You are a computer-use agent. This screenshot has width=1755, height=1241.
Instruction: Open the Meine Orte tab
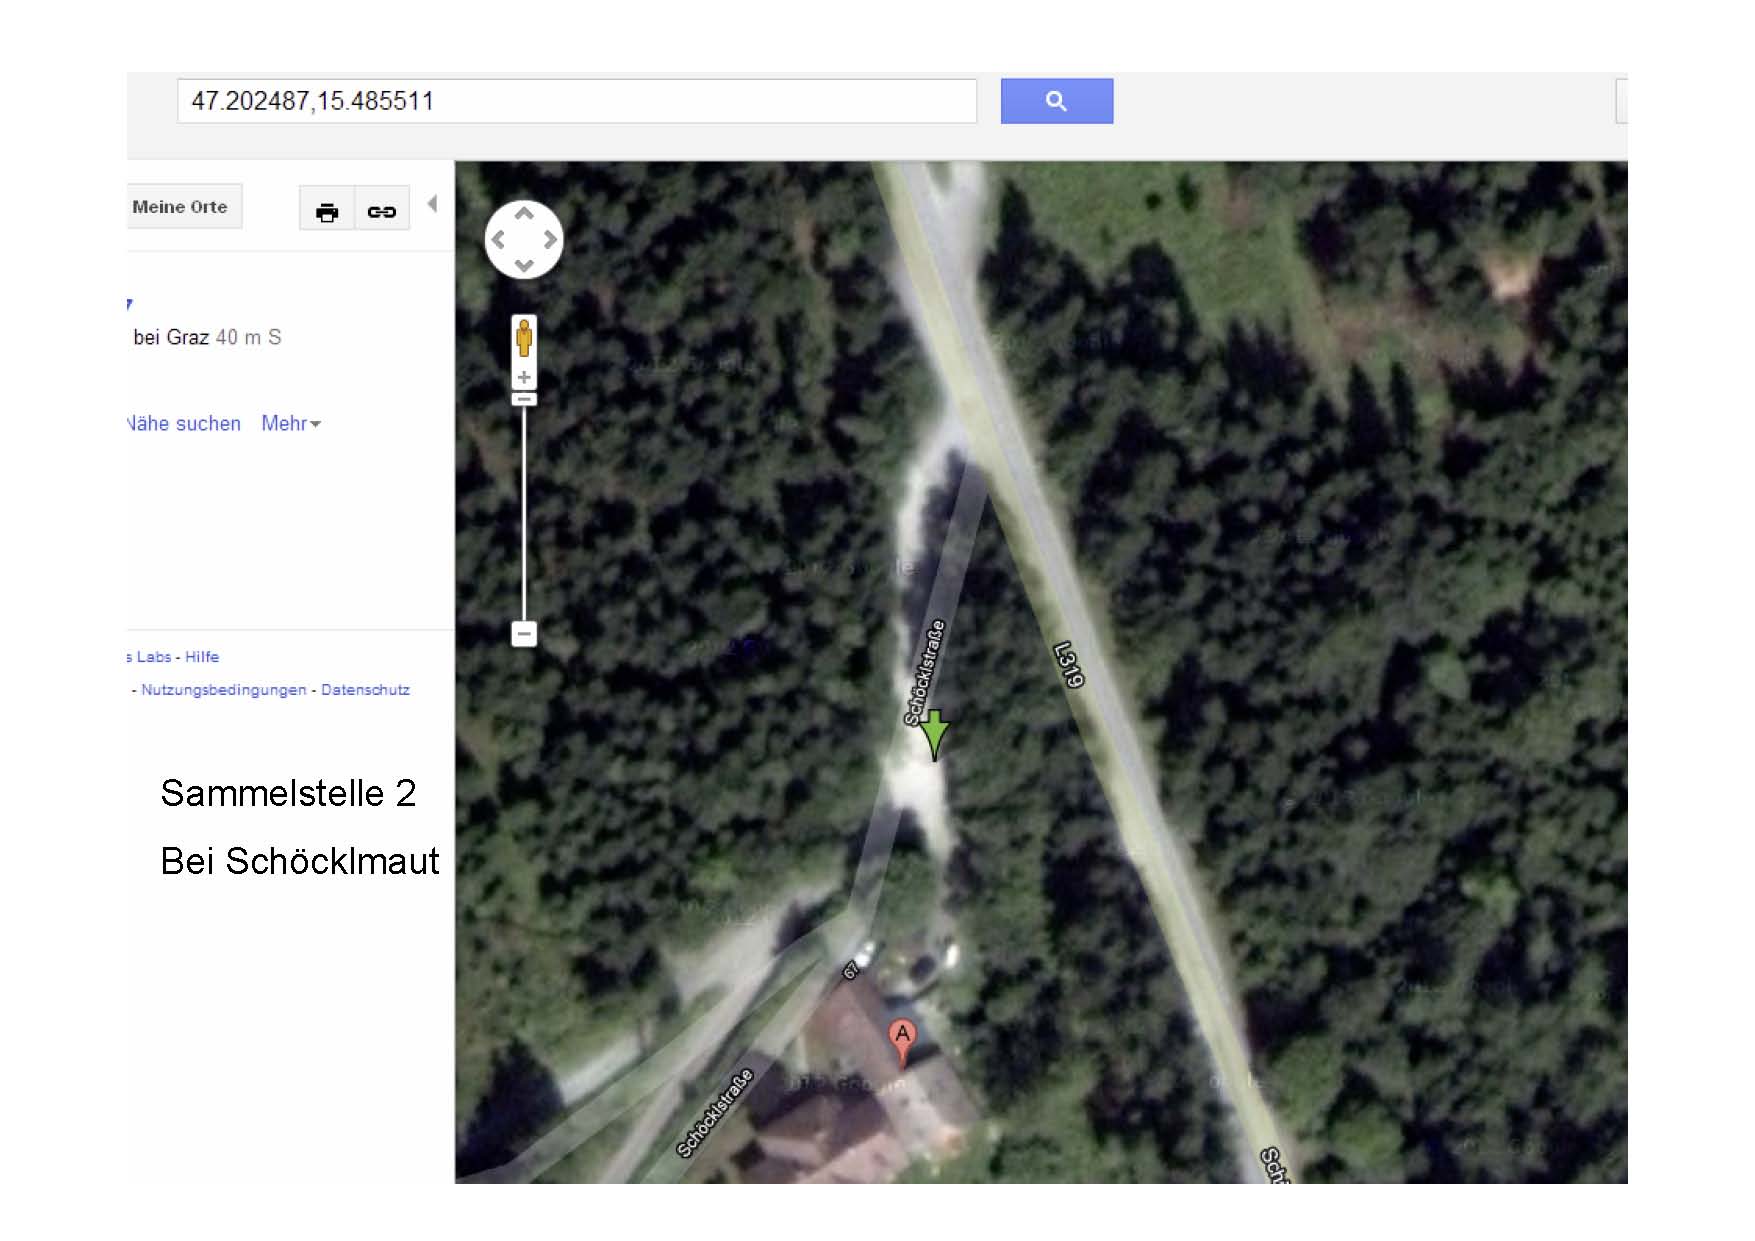coord(180,206)
